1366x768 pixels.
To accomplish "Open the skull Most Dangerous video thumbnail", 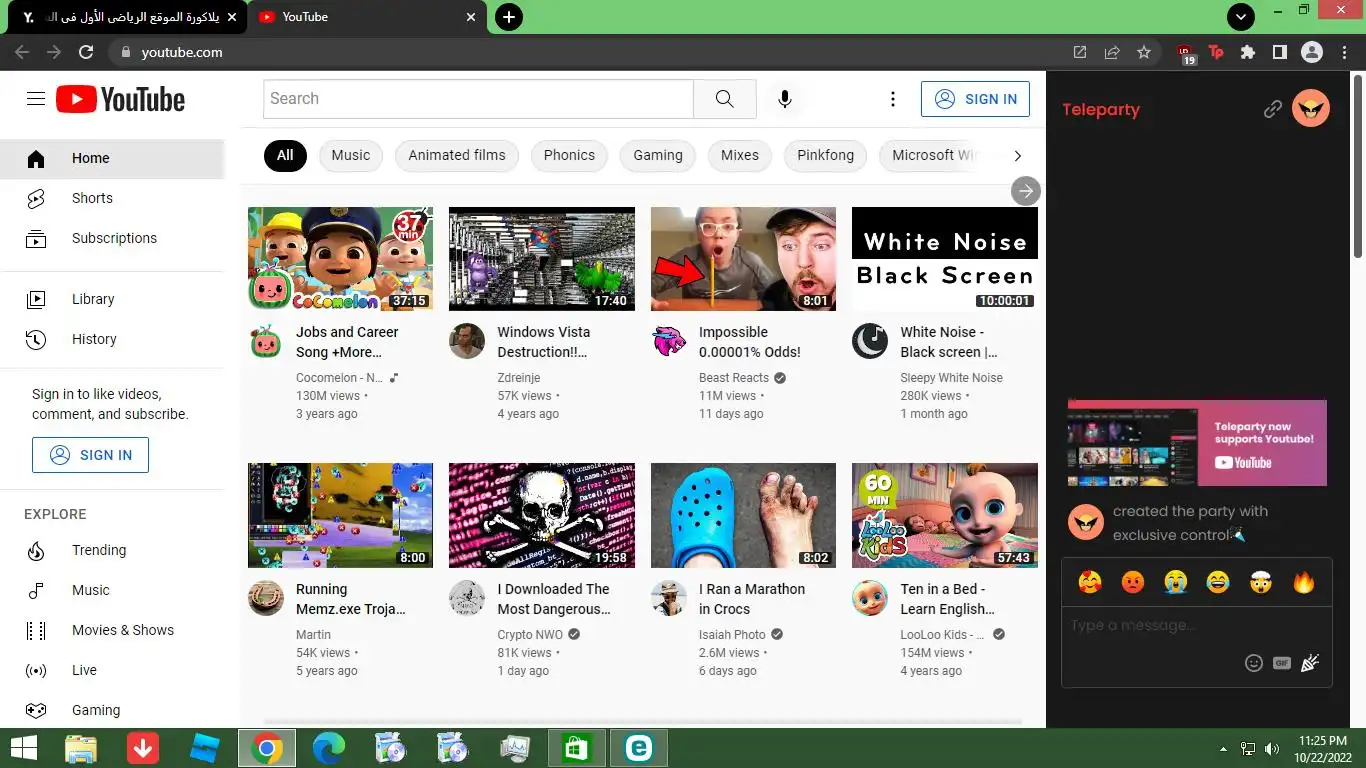I will (542, 515).
